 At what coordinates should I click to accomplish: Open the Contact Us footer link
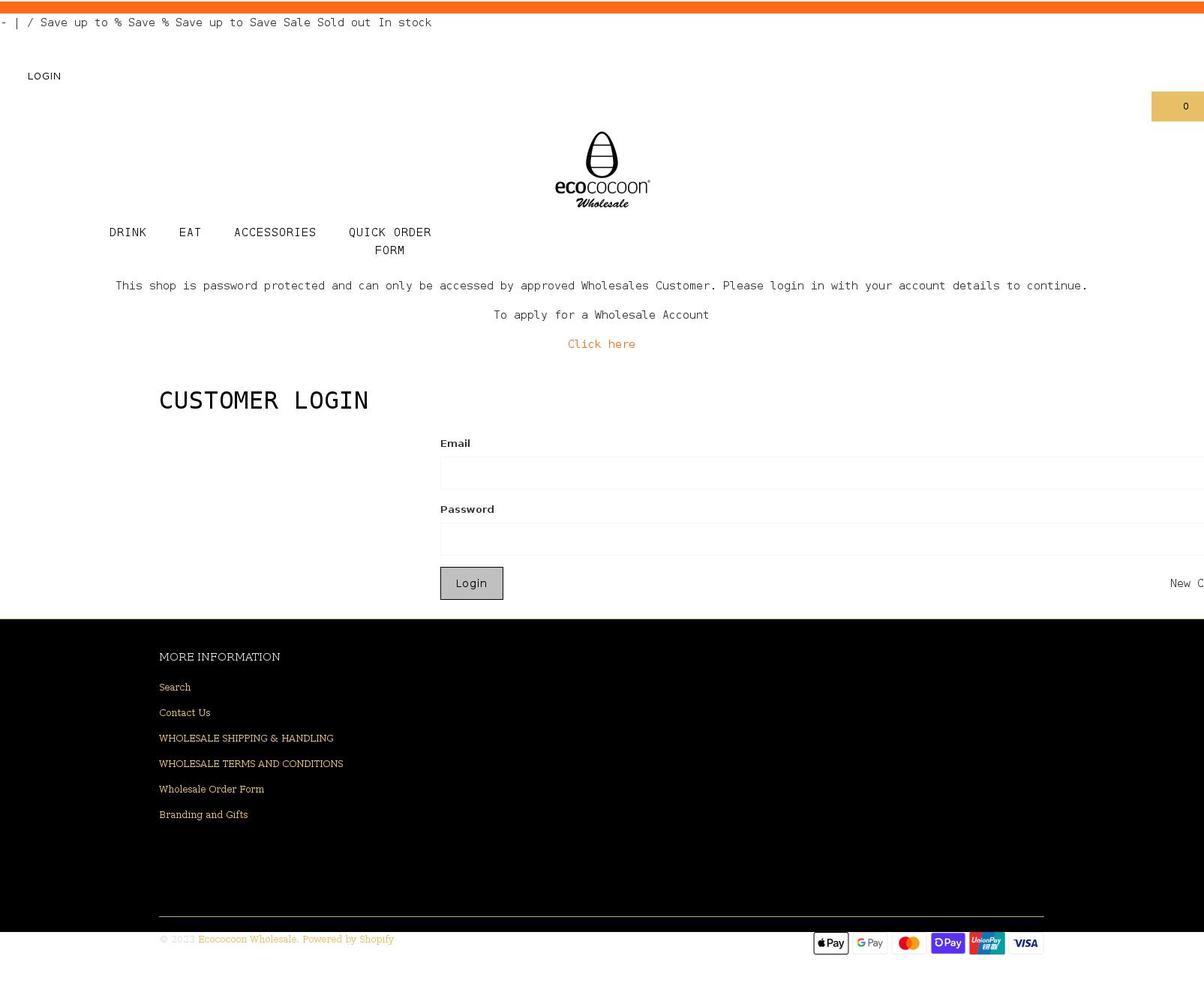184,713
